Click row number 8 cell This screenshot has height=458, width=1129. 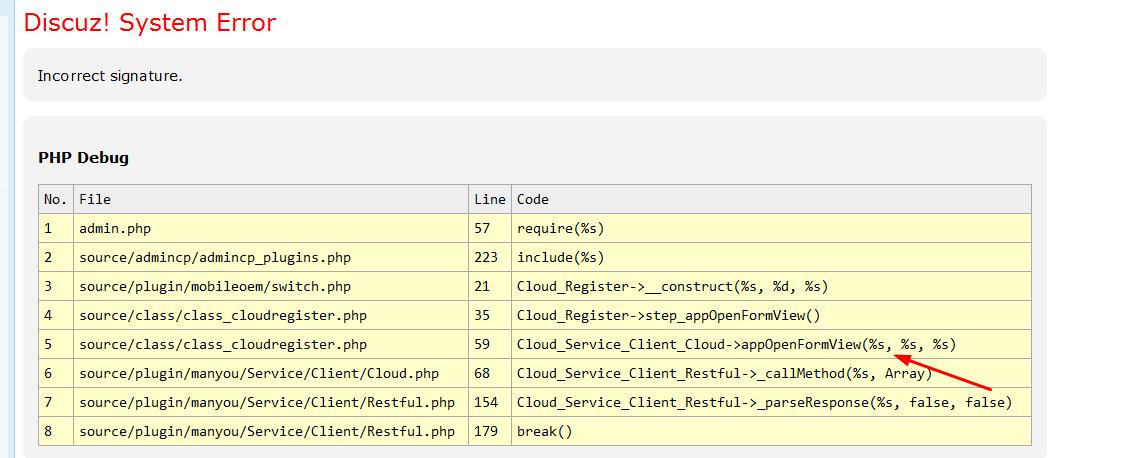coord(56,431)
